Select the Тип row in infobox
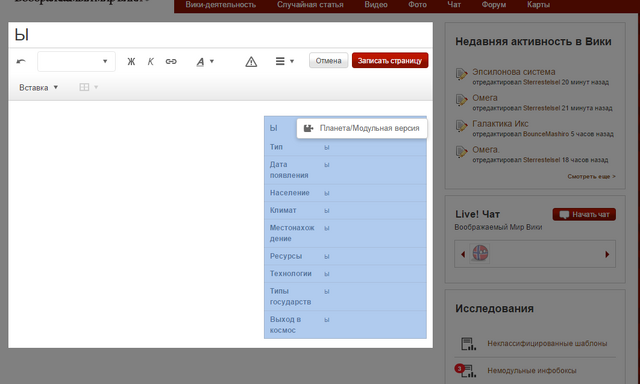This screenshot has width=640, height=384. (345, 147)
